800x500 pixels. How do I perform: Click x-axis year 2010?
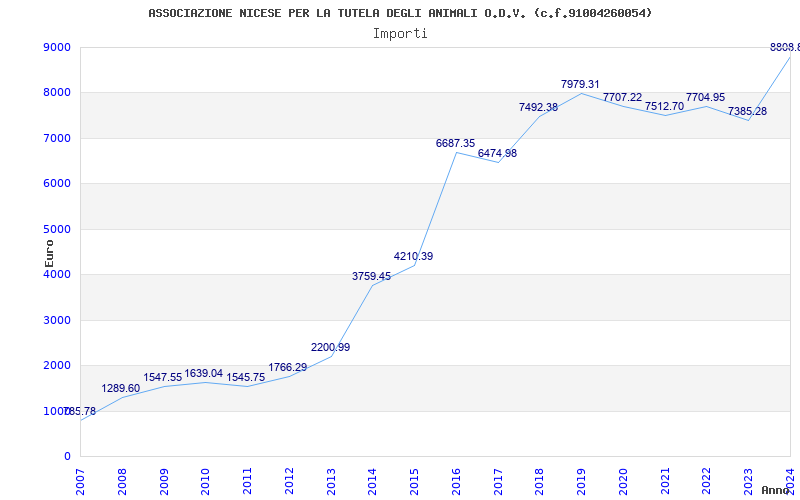[206, 481]
